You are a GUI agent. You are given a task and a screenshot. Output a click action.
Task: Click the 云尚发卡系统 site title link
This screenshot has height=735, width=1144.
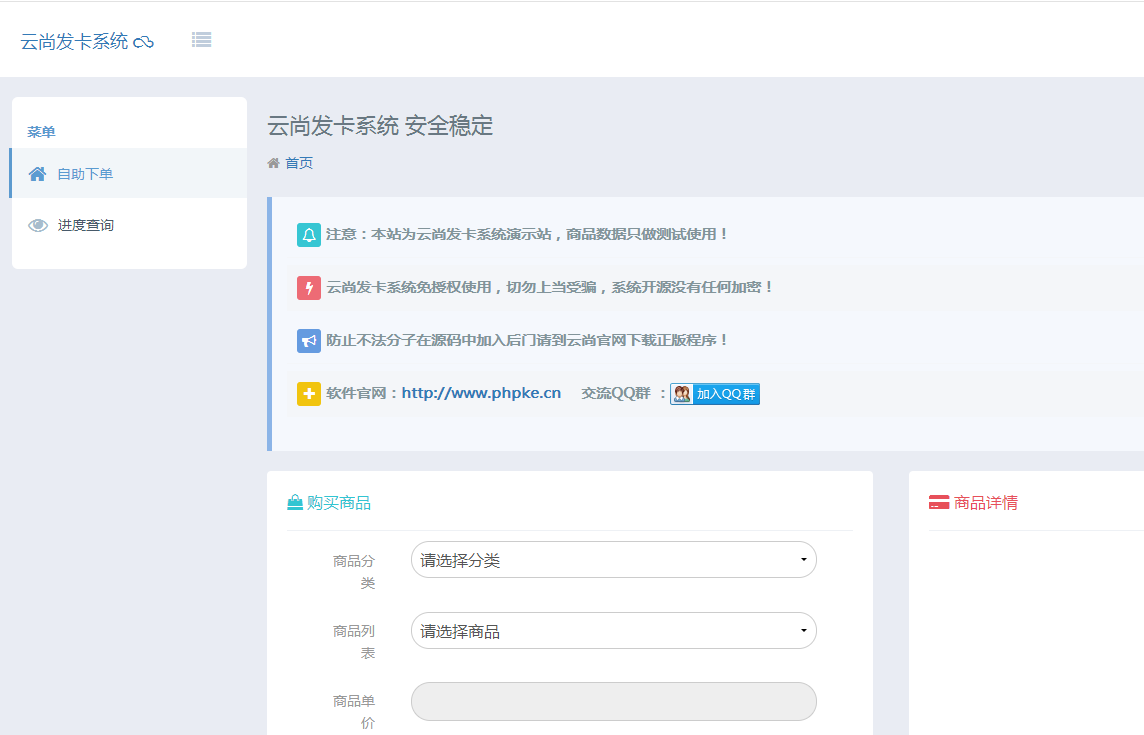(74, 42)
